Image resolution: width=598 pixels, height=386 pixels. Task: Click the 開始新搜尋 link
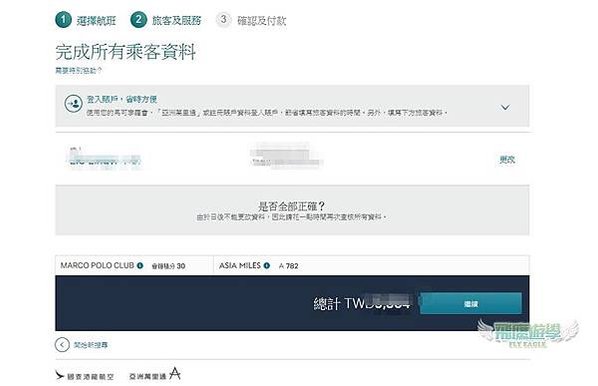tap(91, 345)
